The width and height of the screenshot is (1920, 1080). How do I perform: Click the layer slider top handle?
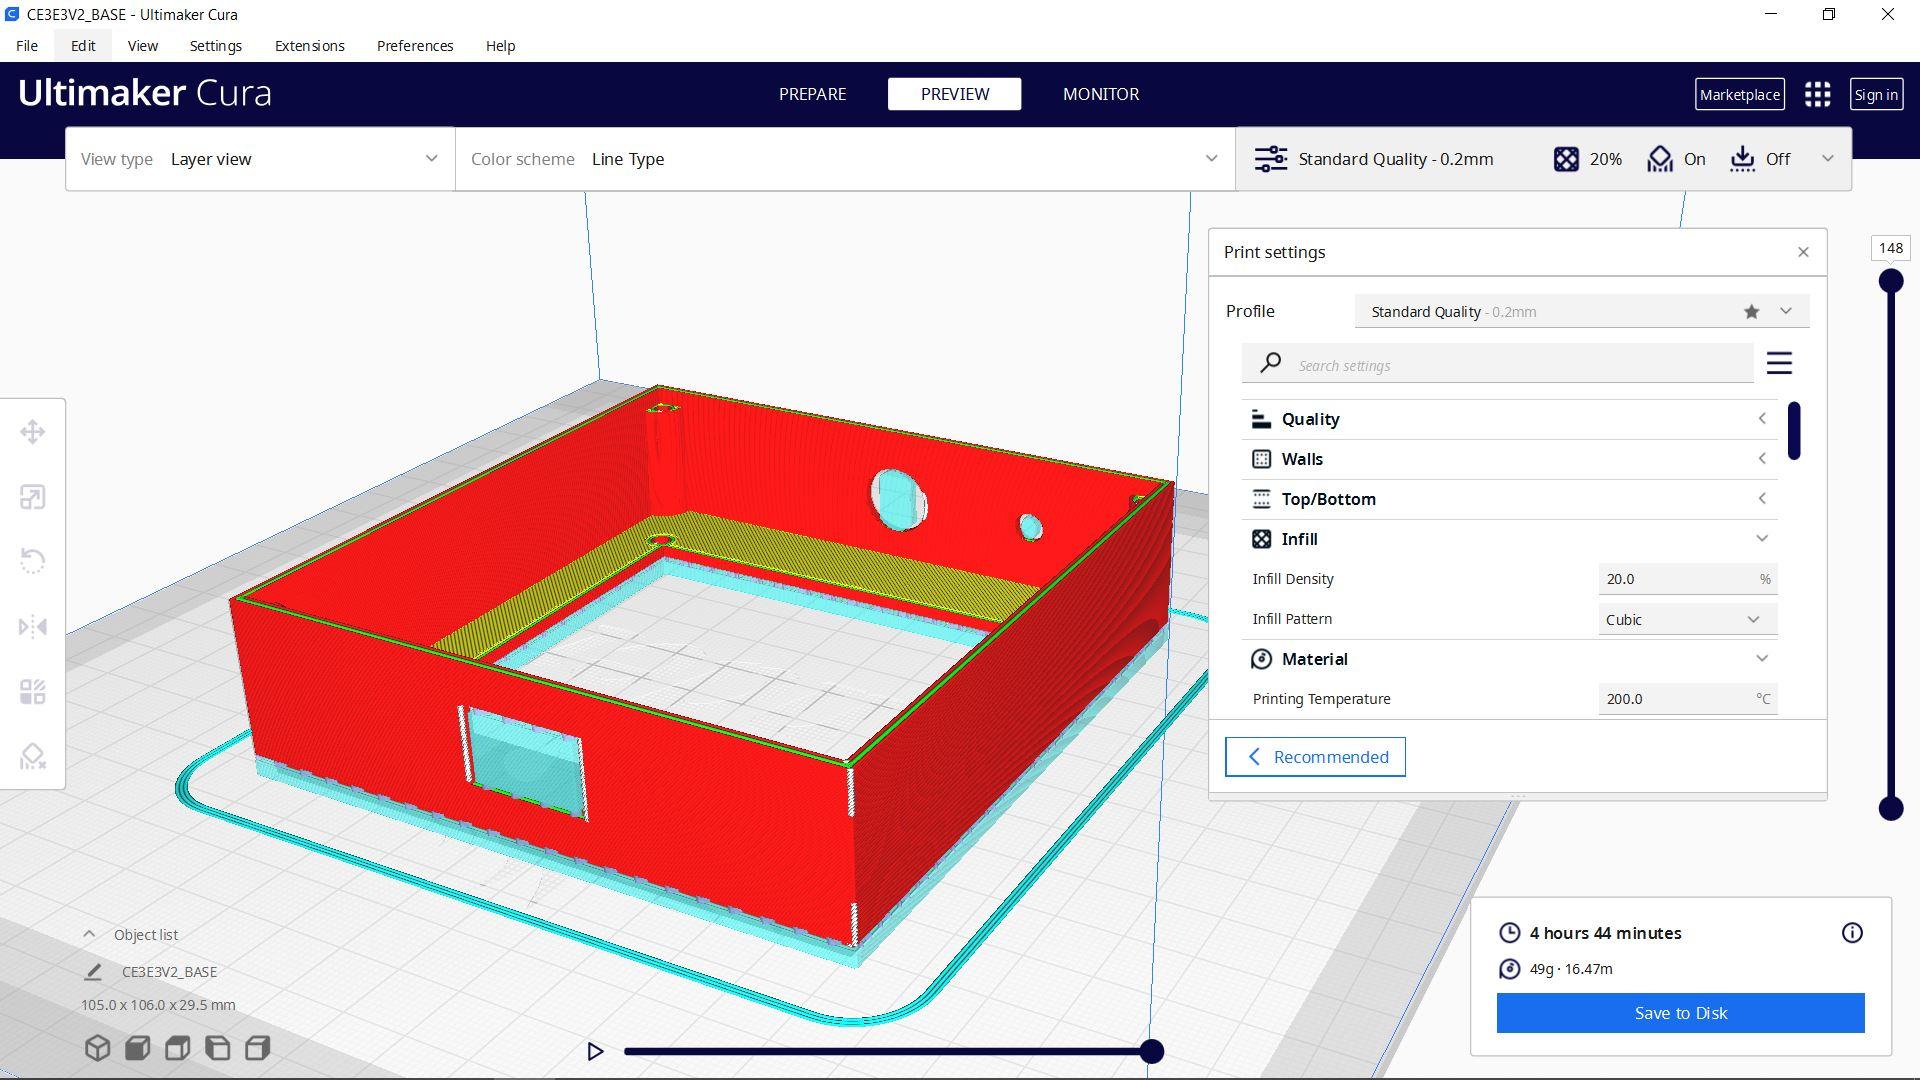[x=1890, y=281]
